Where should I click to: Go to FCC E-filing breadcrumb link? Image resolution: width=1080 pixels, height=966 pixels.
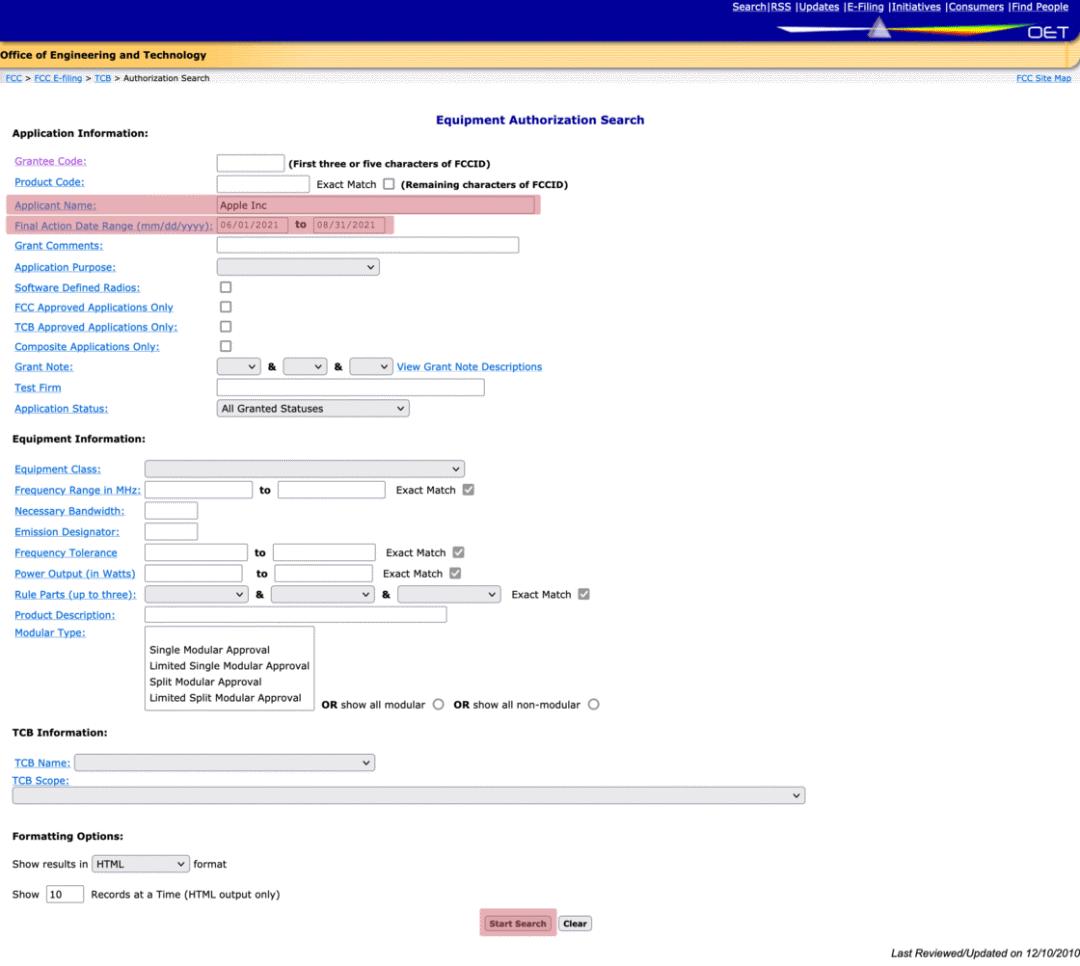click(58, 78)
